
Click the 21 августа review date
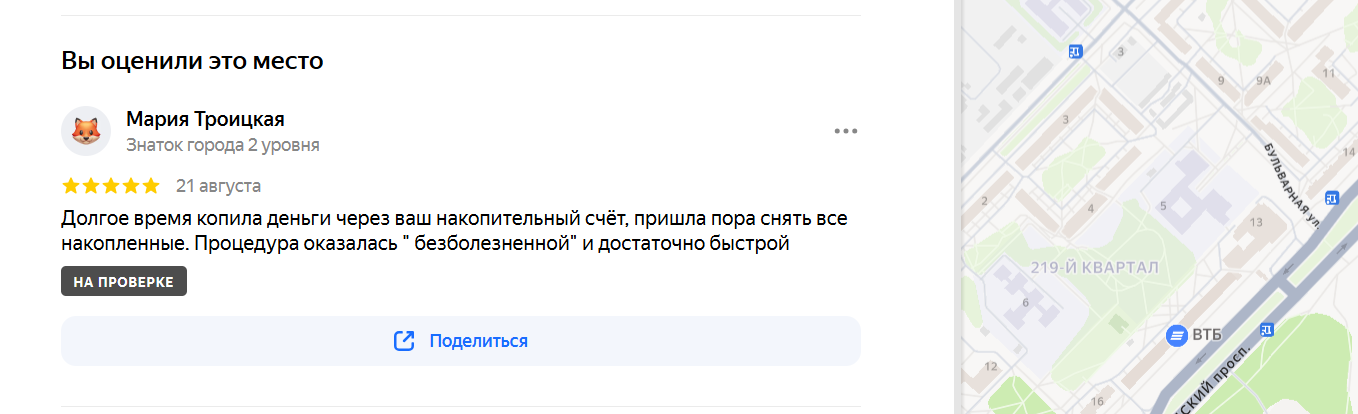click(x=218, y=186)
